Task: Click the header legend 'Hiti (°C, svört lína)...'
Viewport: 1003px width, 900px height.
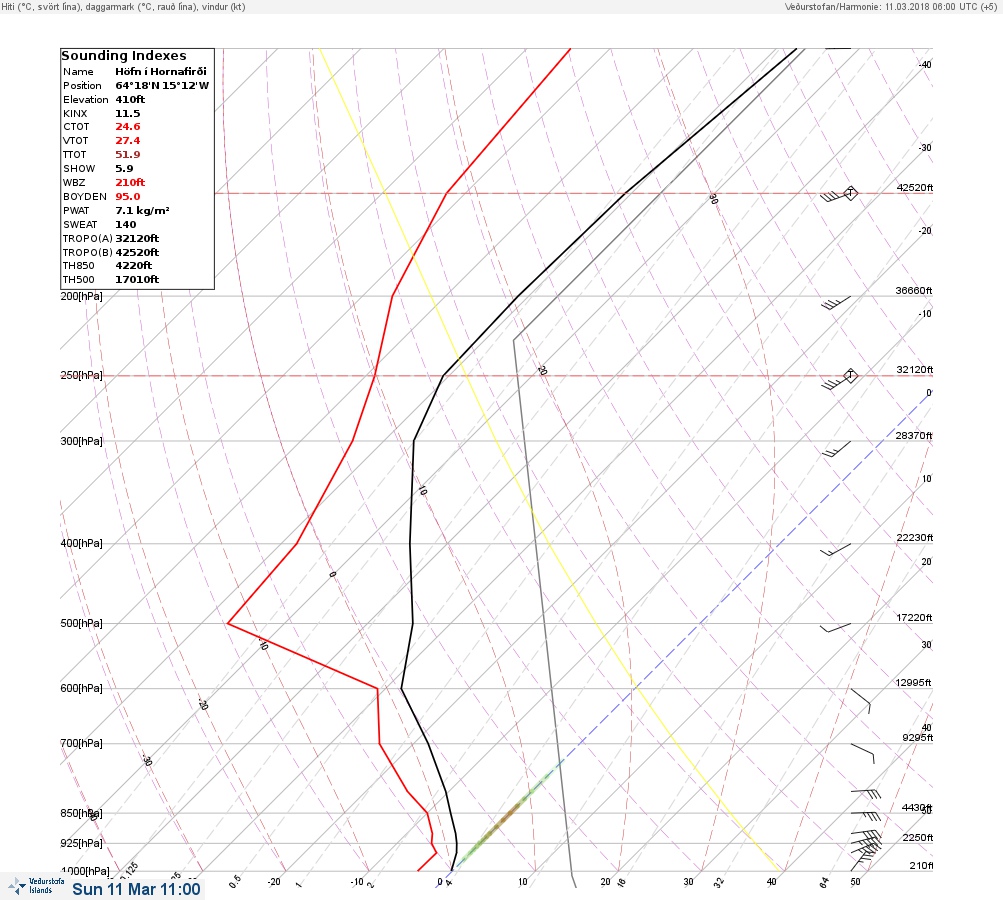Action: 123,6
